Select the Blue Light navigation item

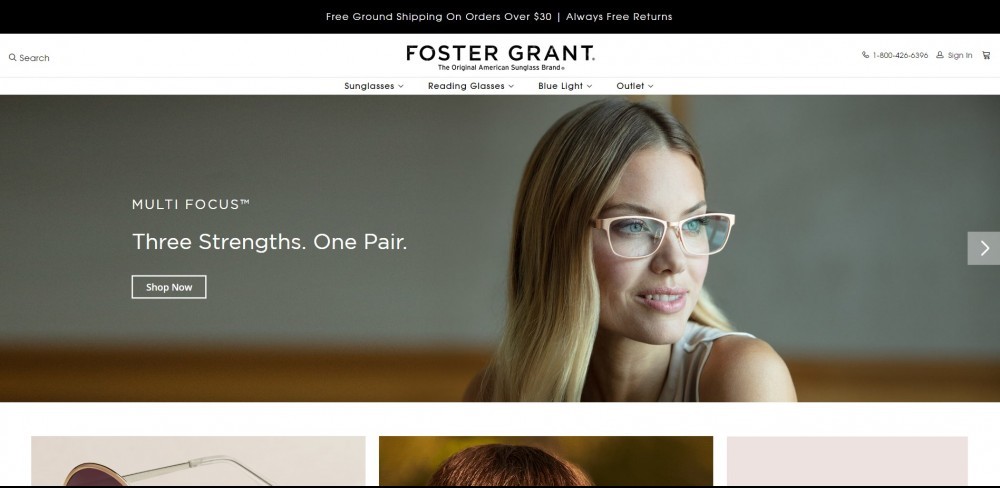pyautogui.click(x=561, y=86)
